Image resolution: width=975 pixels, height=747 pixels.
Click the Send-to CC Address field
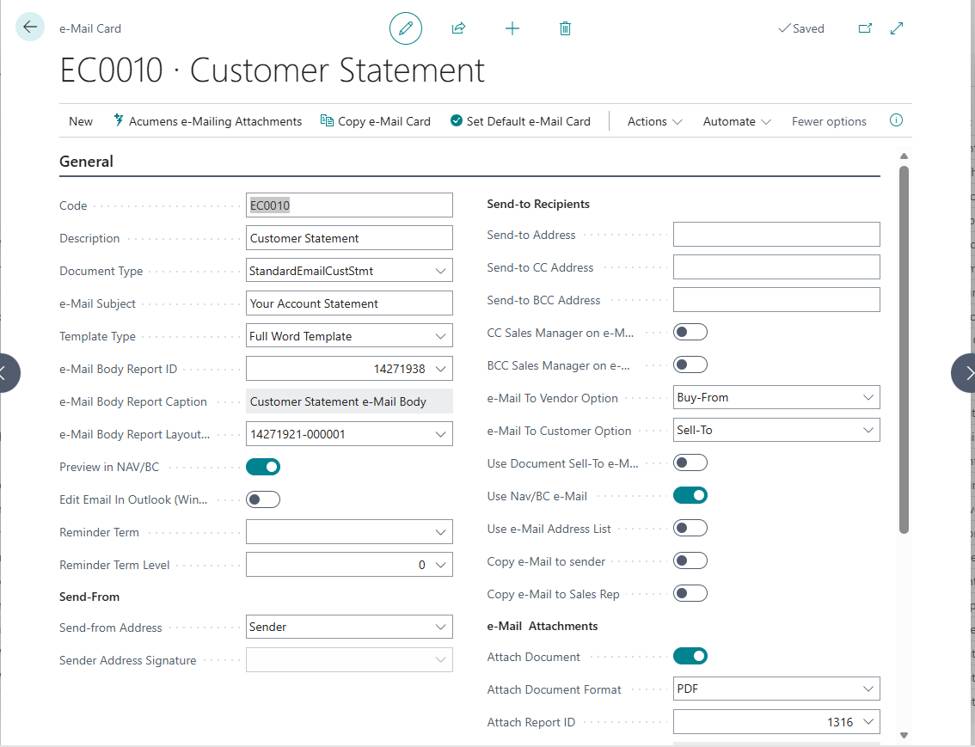776,267
